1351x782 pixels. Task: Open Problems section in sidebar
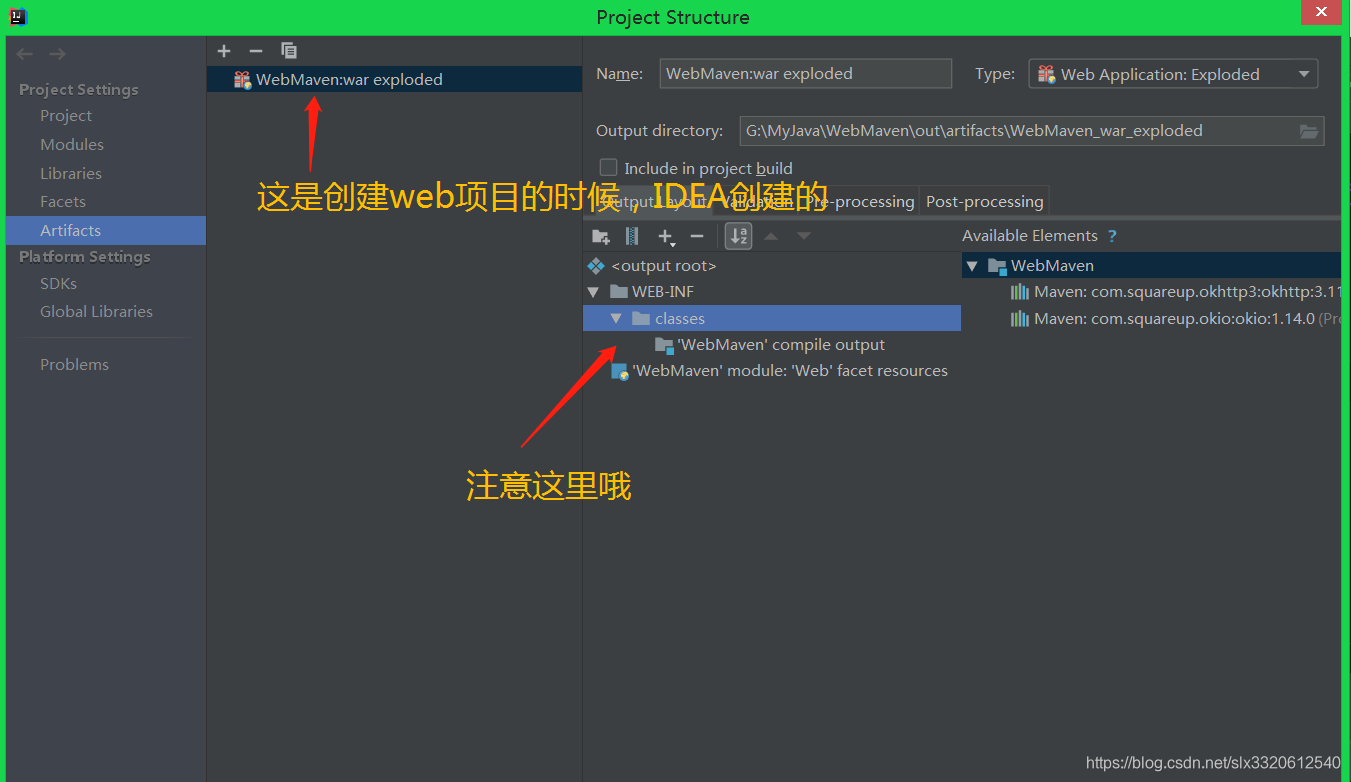point(74,364)
